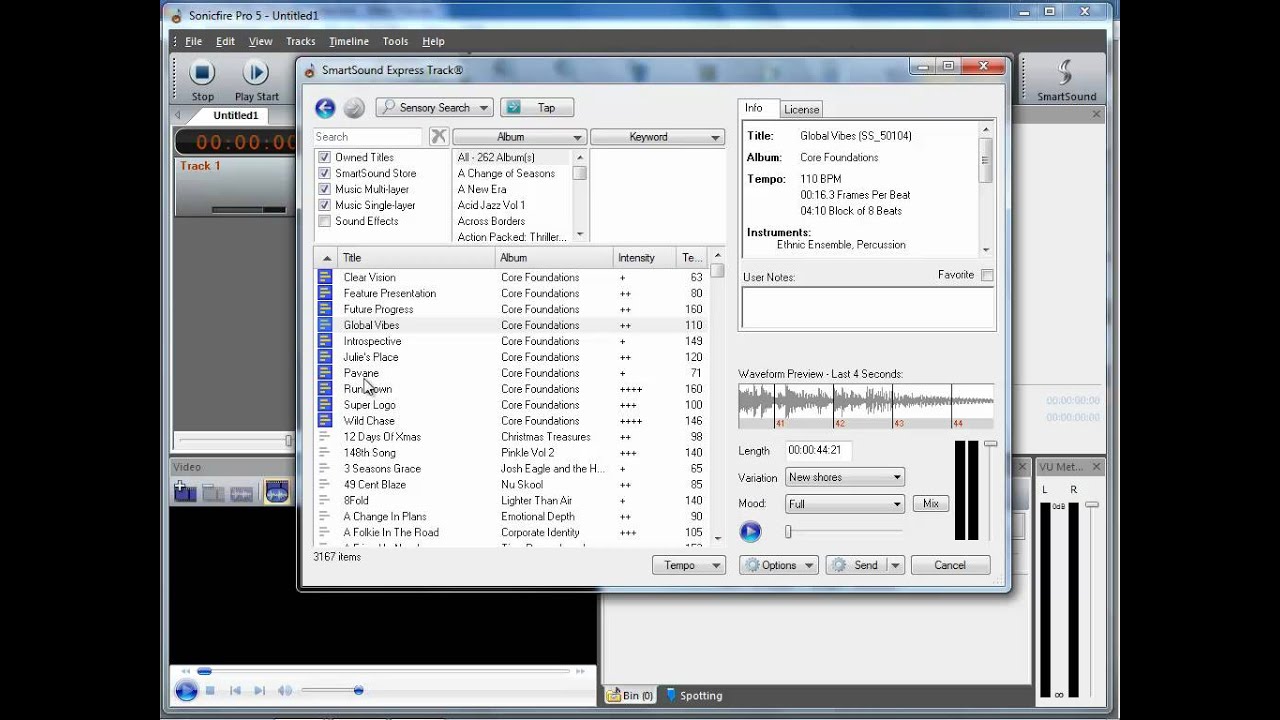Expand the Send button's arrow menu
Viewport: 1280px width, 720px height.
point(895,566)
